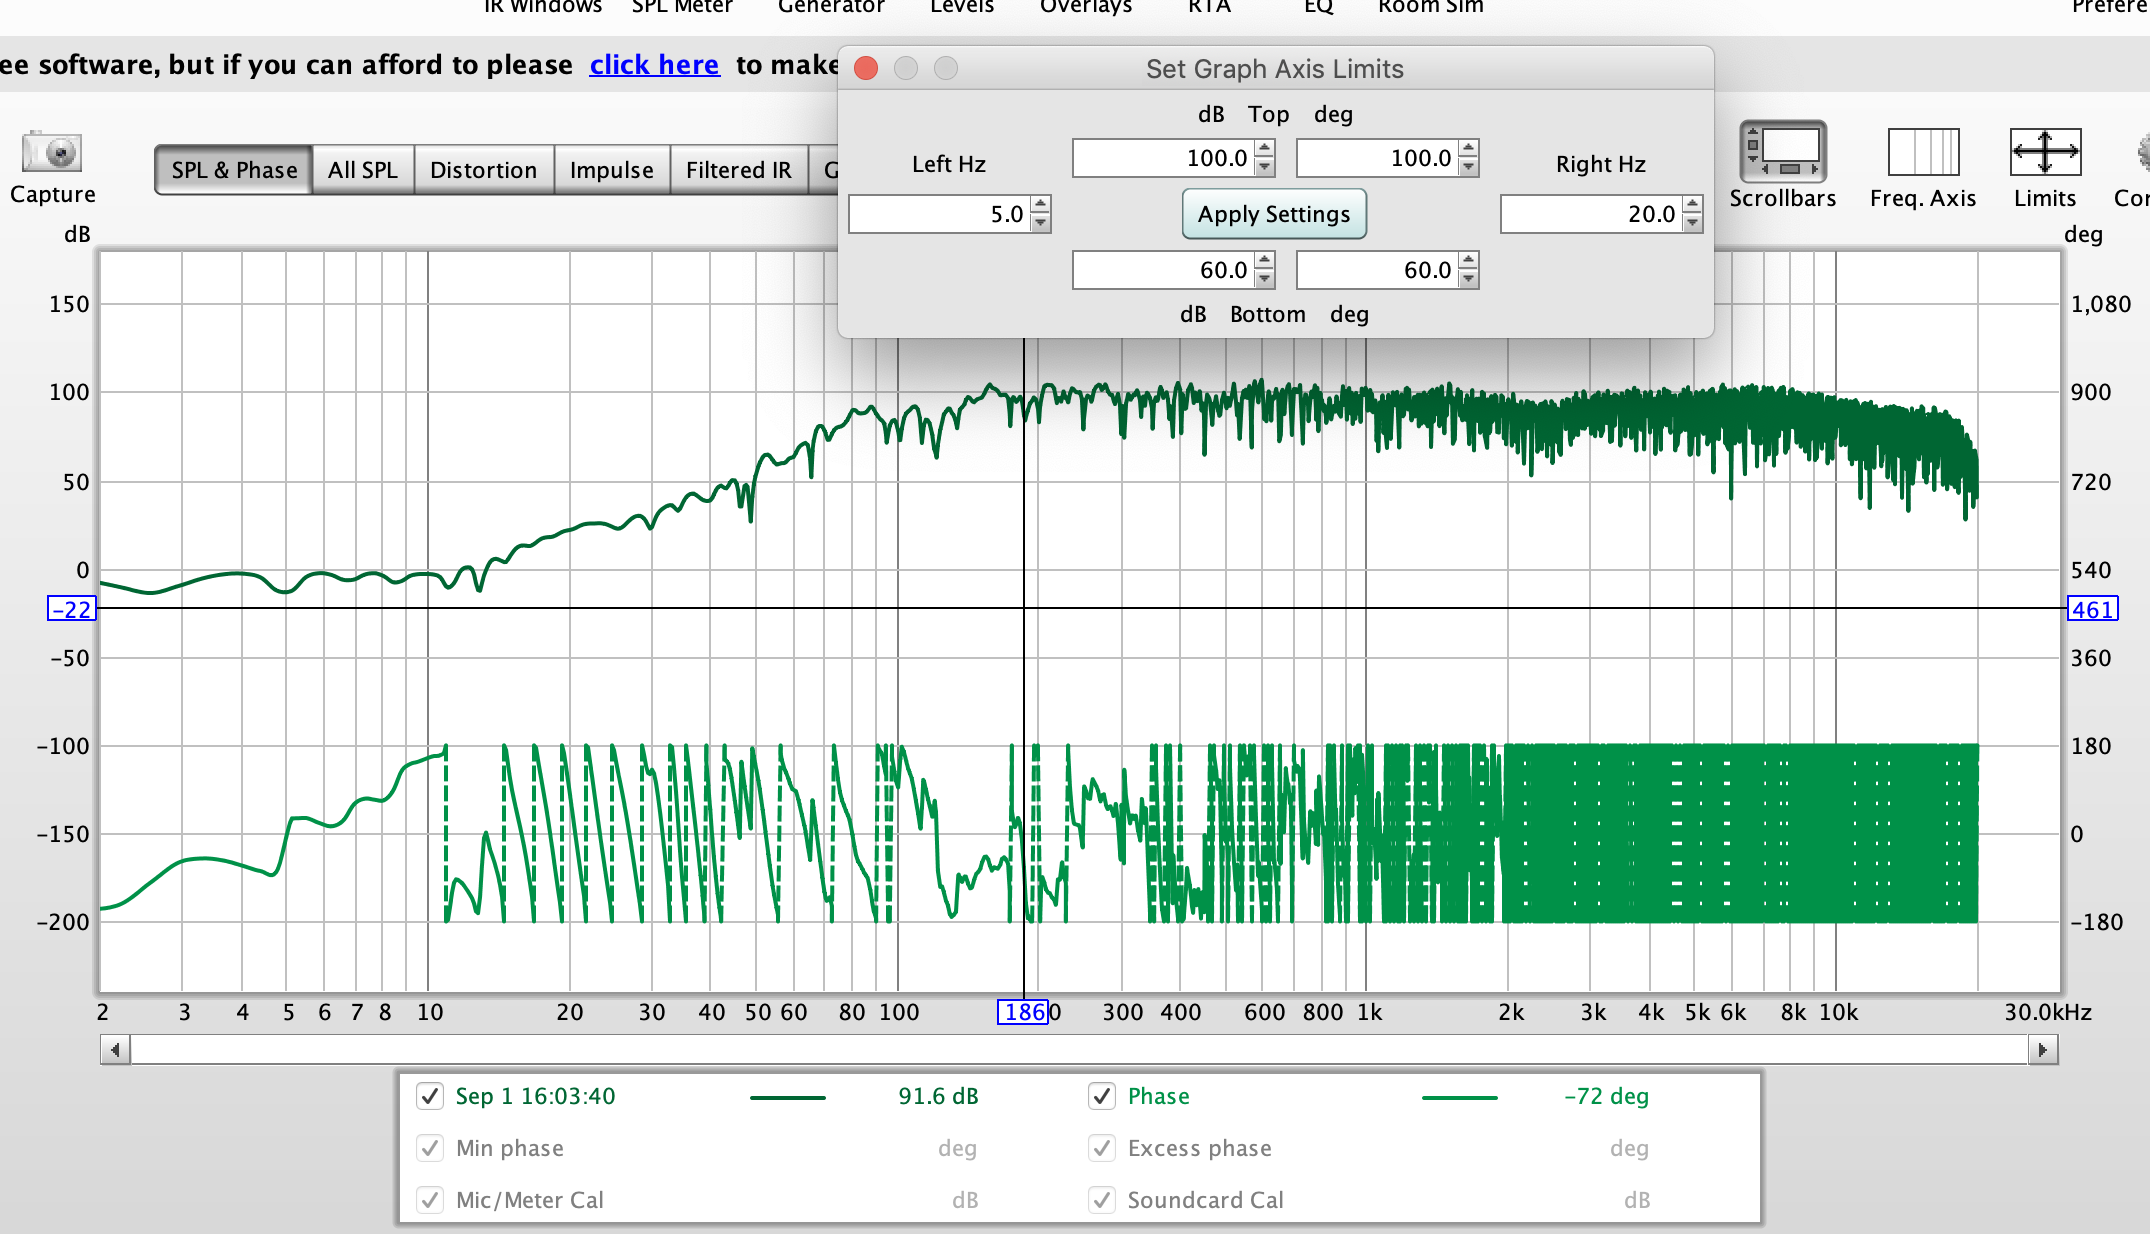Viewport: 2150px width, 1234px height.
Task: Increase the Bottom dB value with up arrow
Action: click(x=1265, y=261)
